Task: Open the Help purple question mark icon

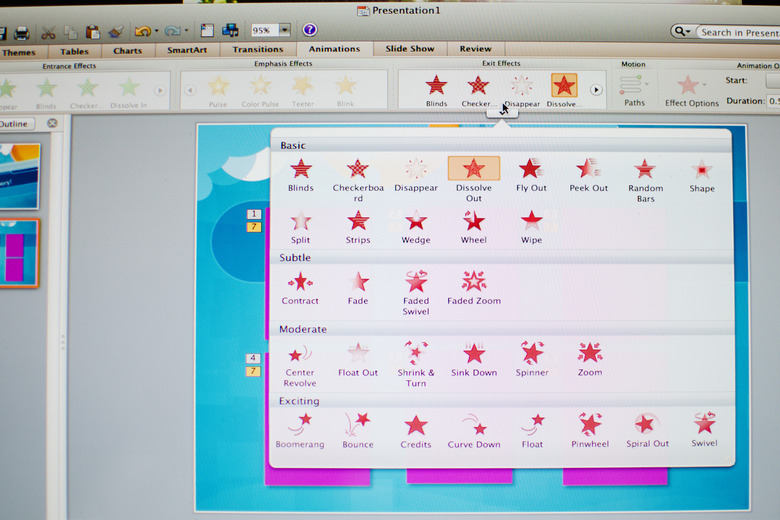Action: tap(310, 30)
